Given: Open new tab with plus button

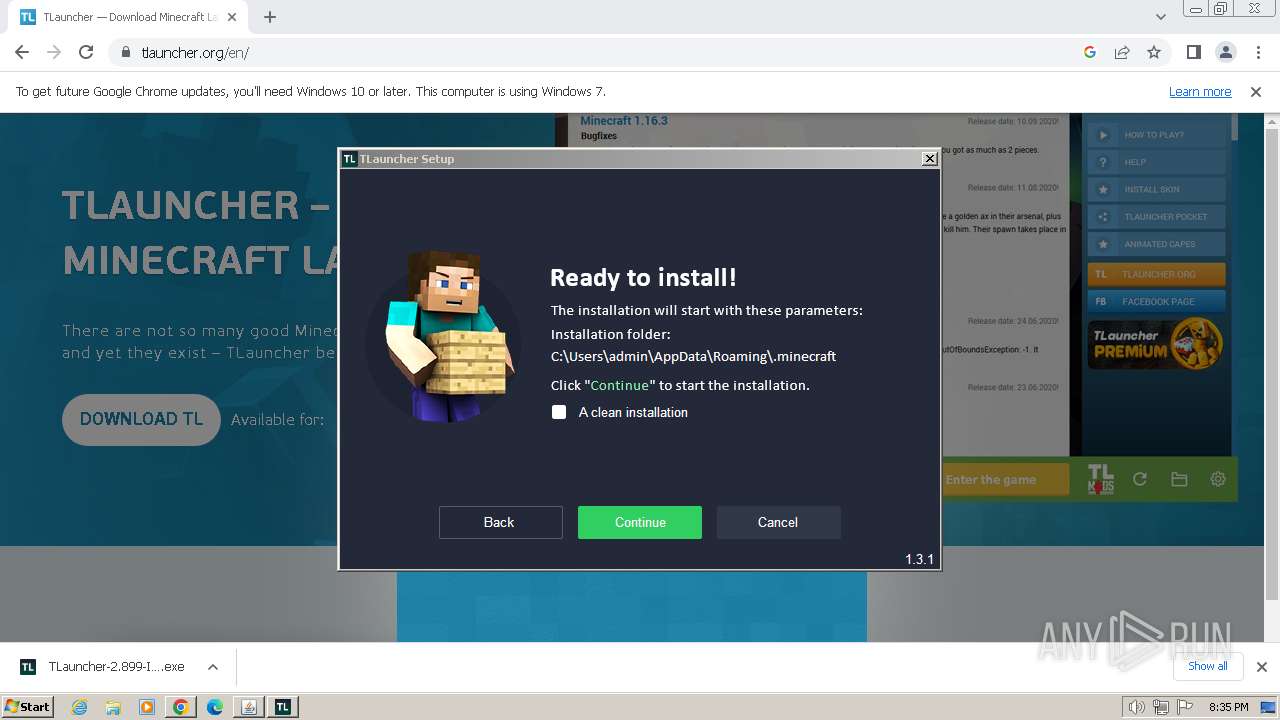Looking at the screenshot, I should tap(270, 17).
